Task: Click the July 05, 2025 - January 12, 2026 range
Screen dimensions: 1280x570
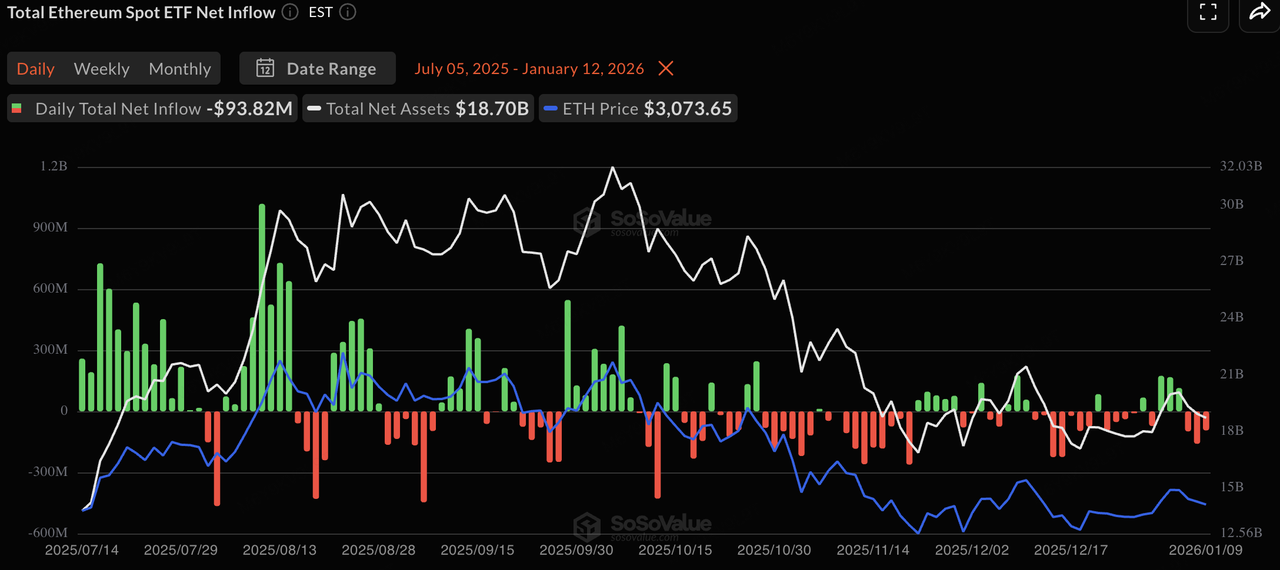Action: point(529,69)
